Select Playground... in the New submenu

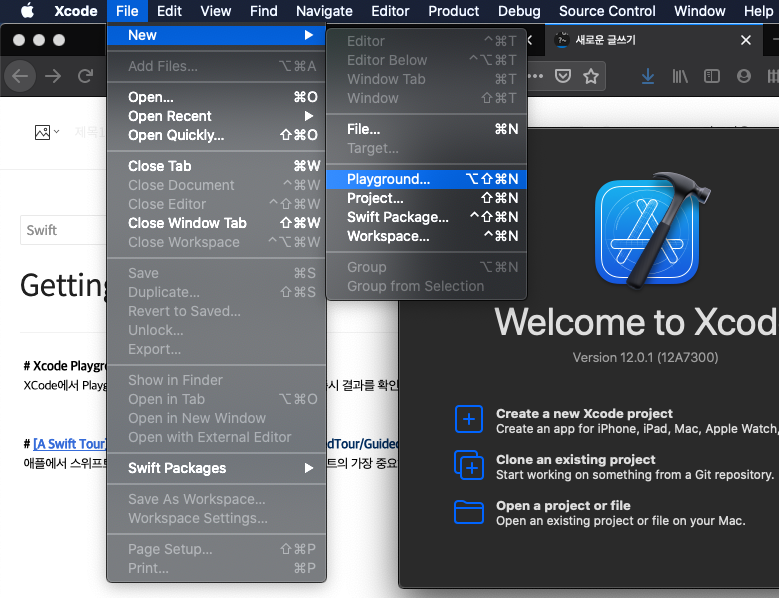click(x=426, y=179)
